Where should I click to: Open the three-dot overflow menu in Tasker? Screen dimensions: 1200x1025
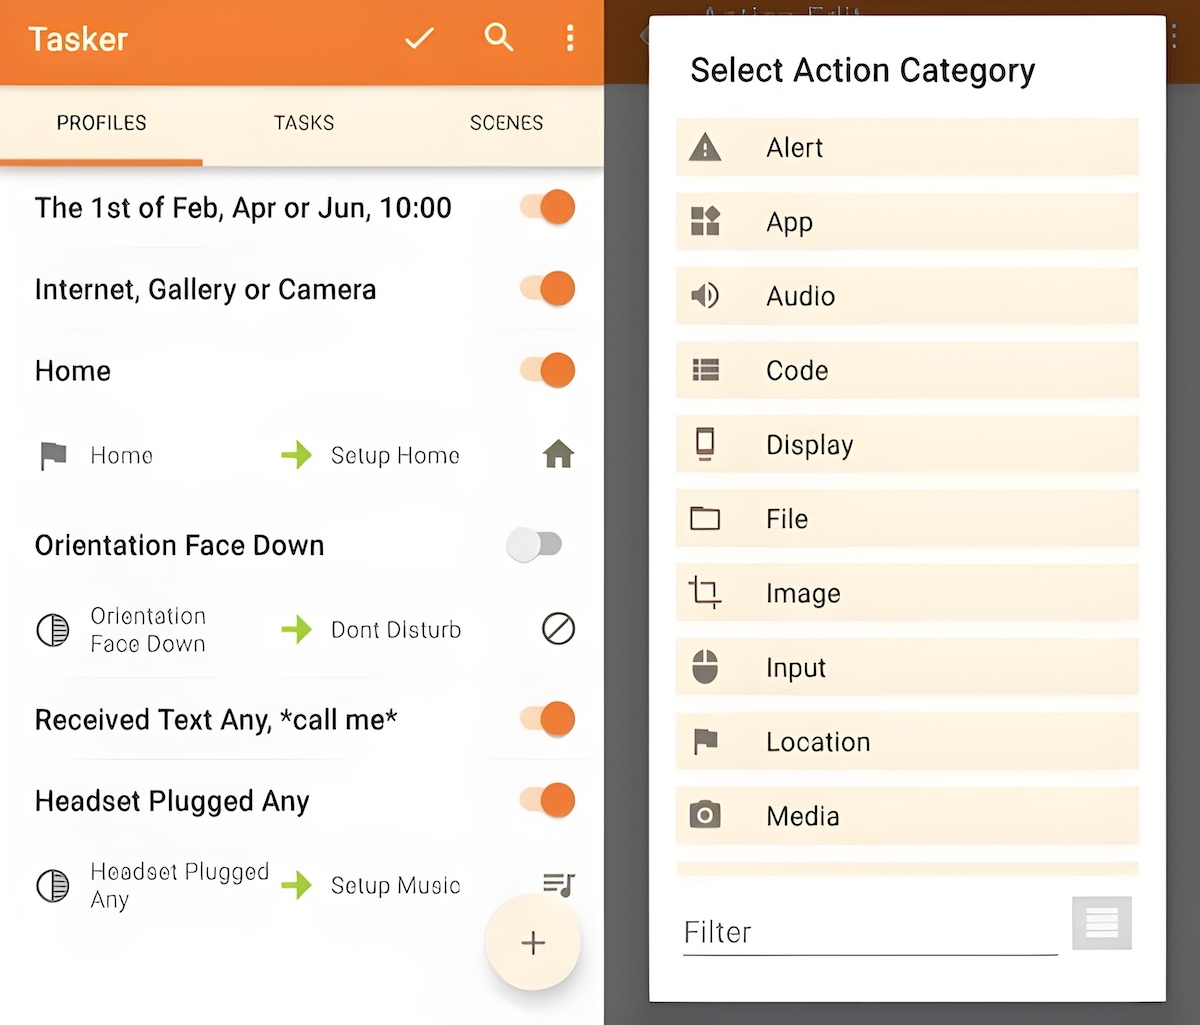(570, 39)
